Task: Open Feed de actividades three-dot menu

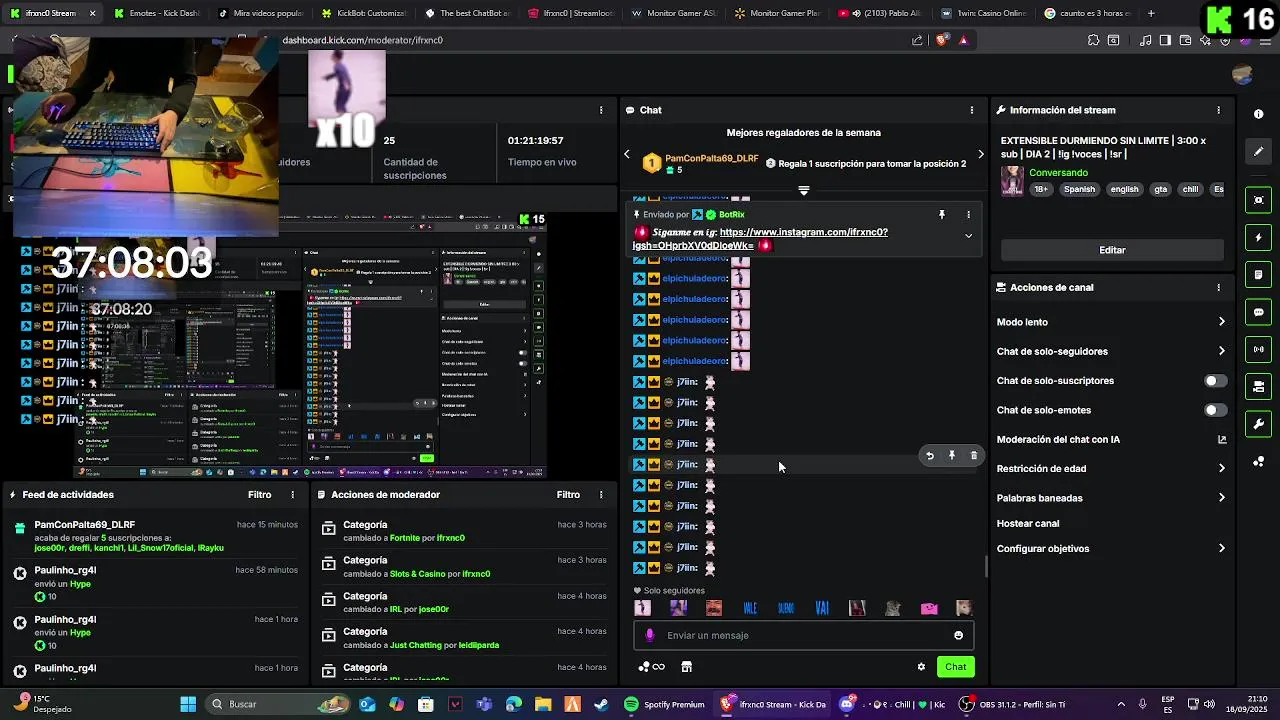Action: pyautogui.click(x=293, y=495)
